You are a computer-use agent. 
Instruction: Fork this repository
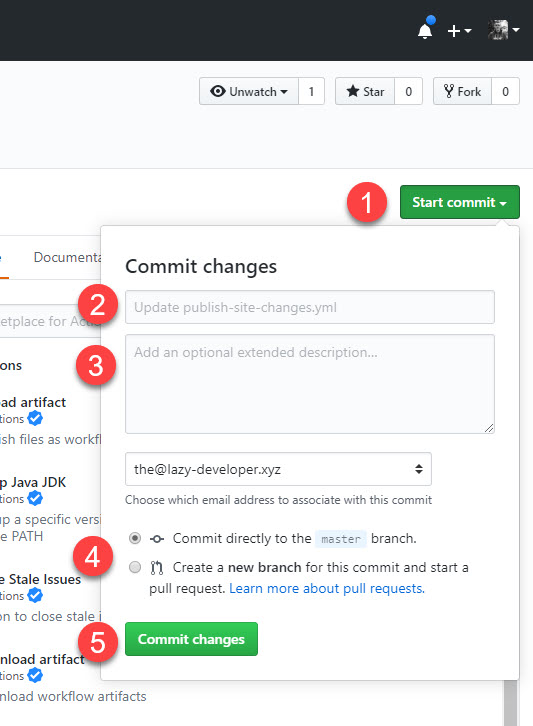tap(462, 92)
